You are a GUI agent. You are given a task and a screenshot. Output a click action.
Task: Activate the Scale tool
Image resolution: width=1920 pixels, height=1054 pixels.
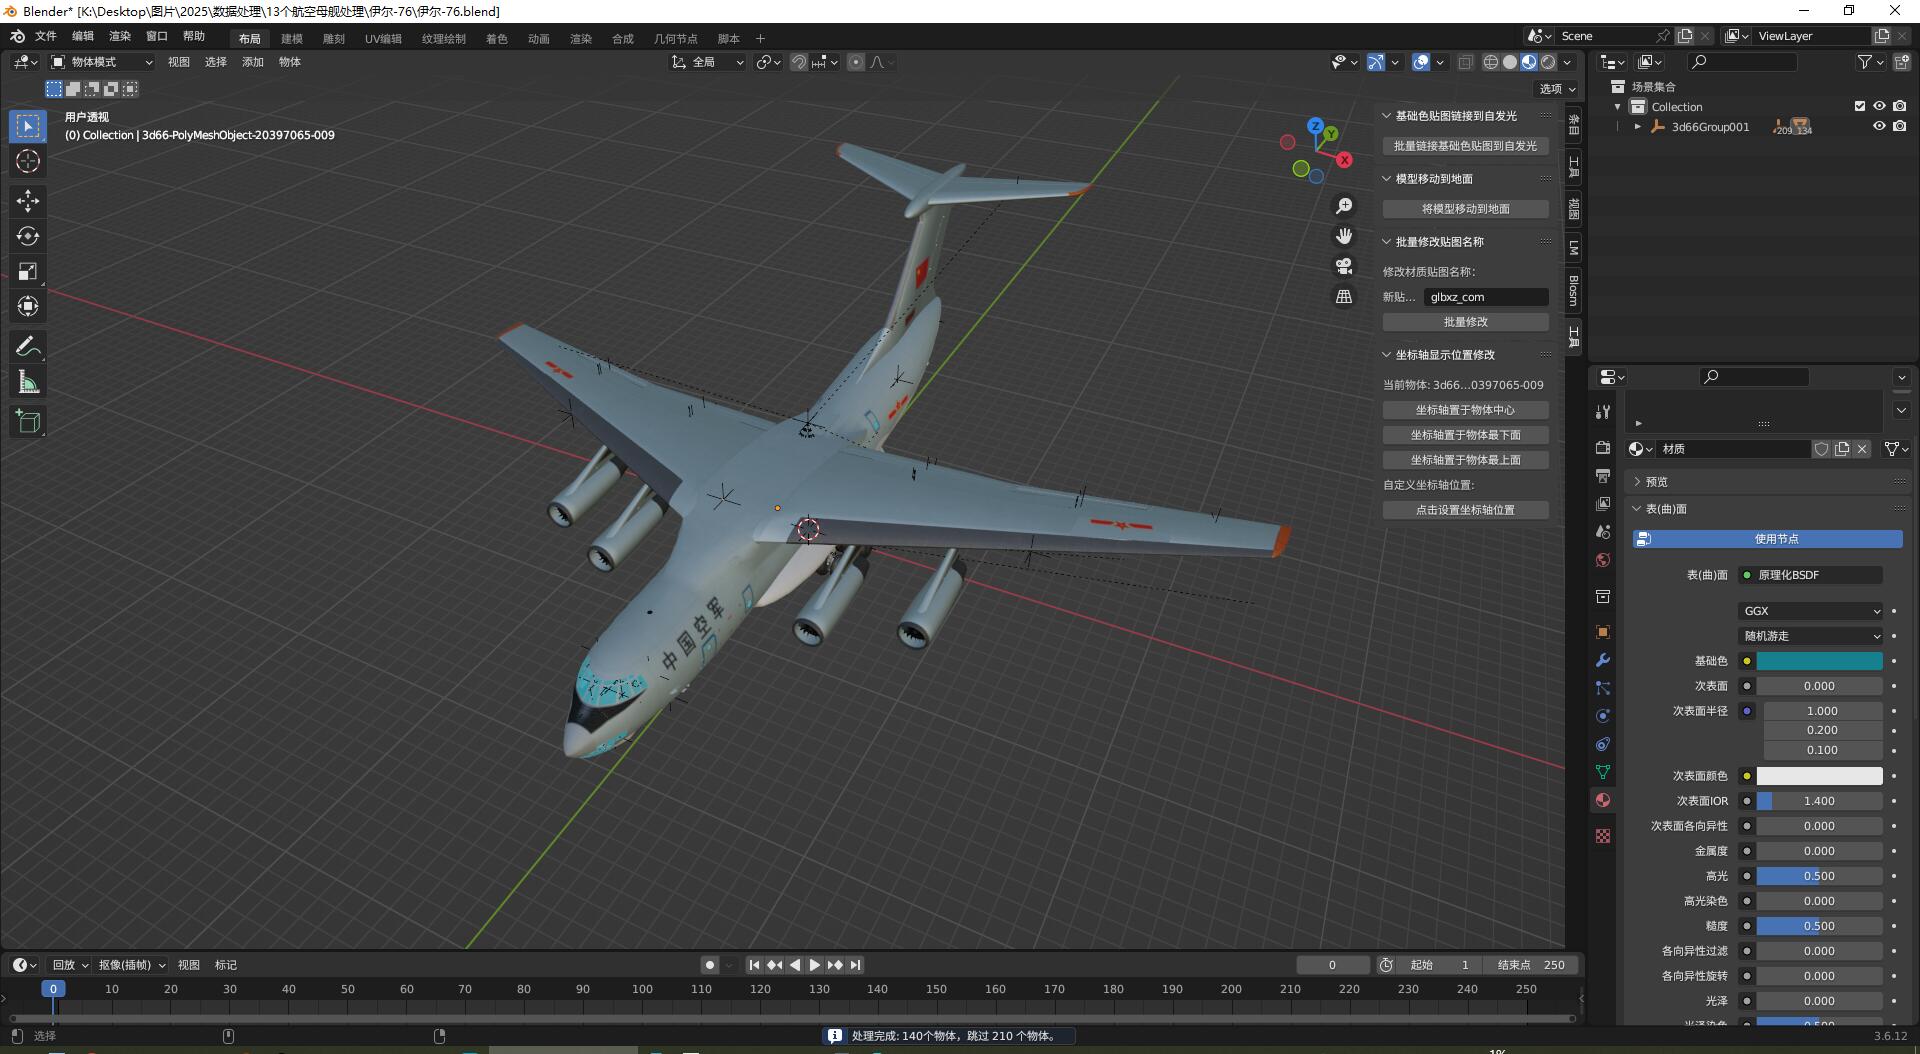(28, 271)
